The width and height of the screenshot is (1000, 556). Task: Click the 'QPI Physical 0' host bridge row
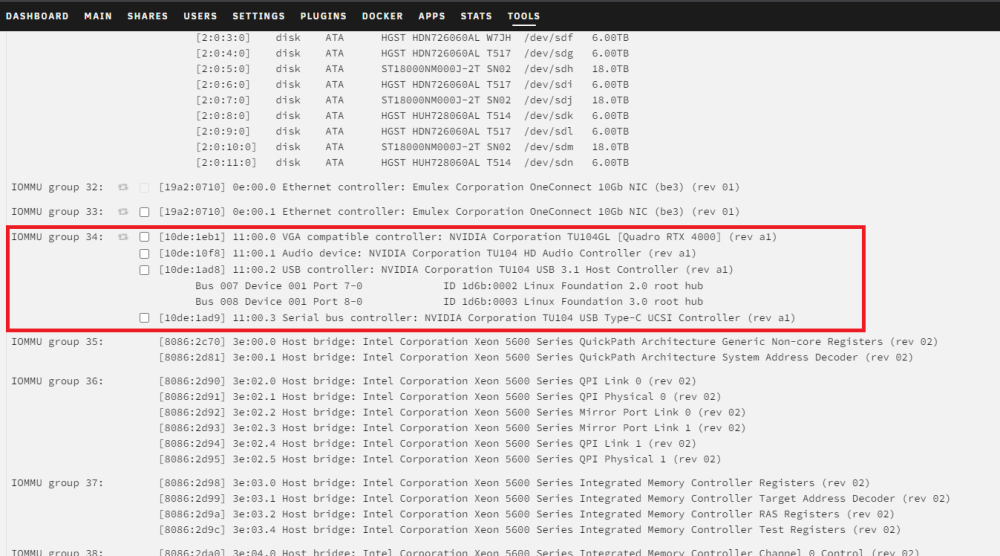click(x=440, y=397)
